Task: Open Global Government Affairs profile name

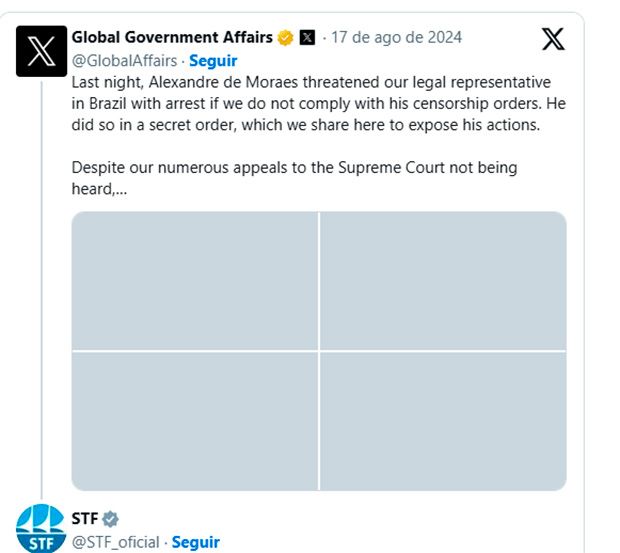Action: (172, 37)
